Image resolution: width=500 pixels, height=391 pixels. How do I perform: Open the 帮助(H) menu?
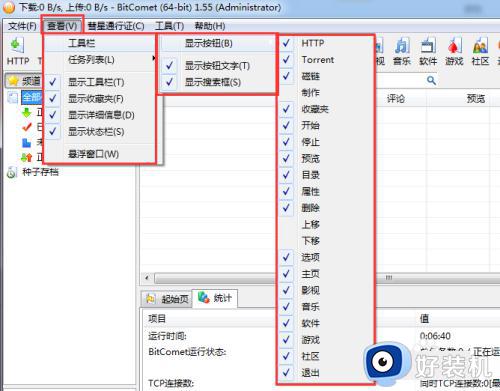click(x=210, y=26)
